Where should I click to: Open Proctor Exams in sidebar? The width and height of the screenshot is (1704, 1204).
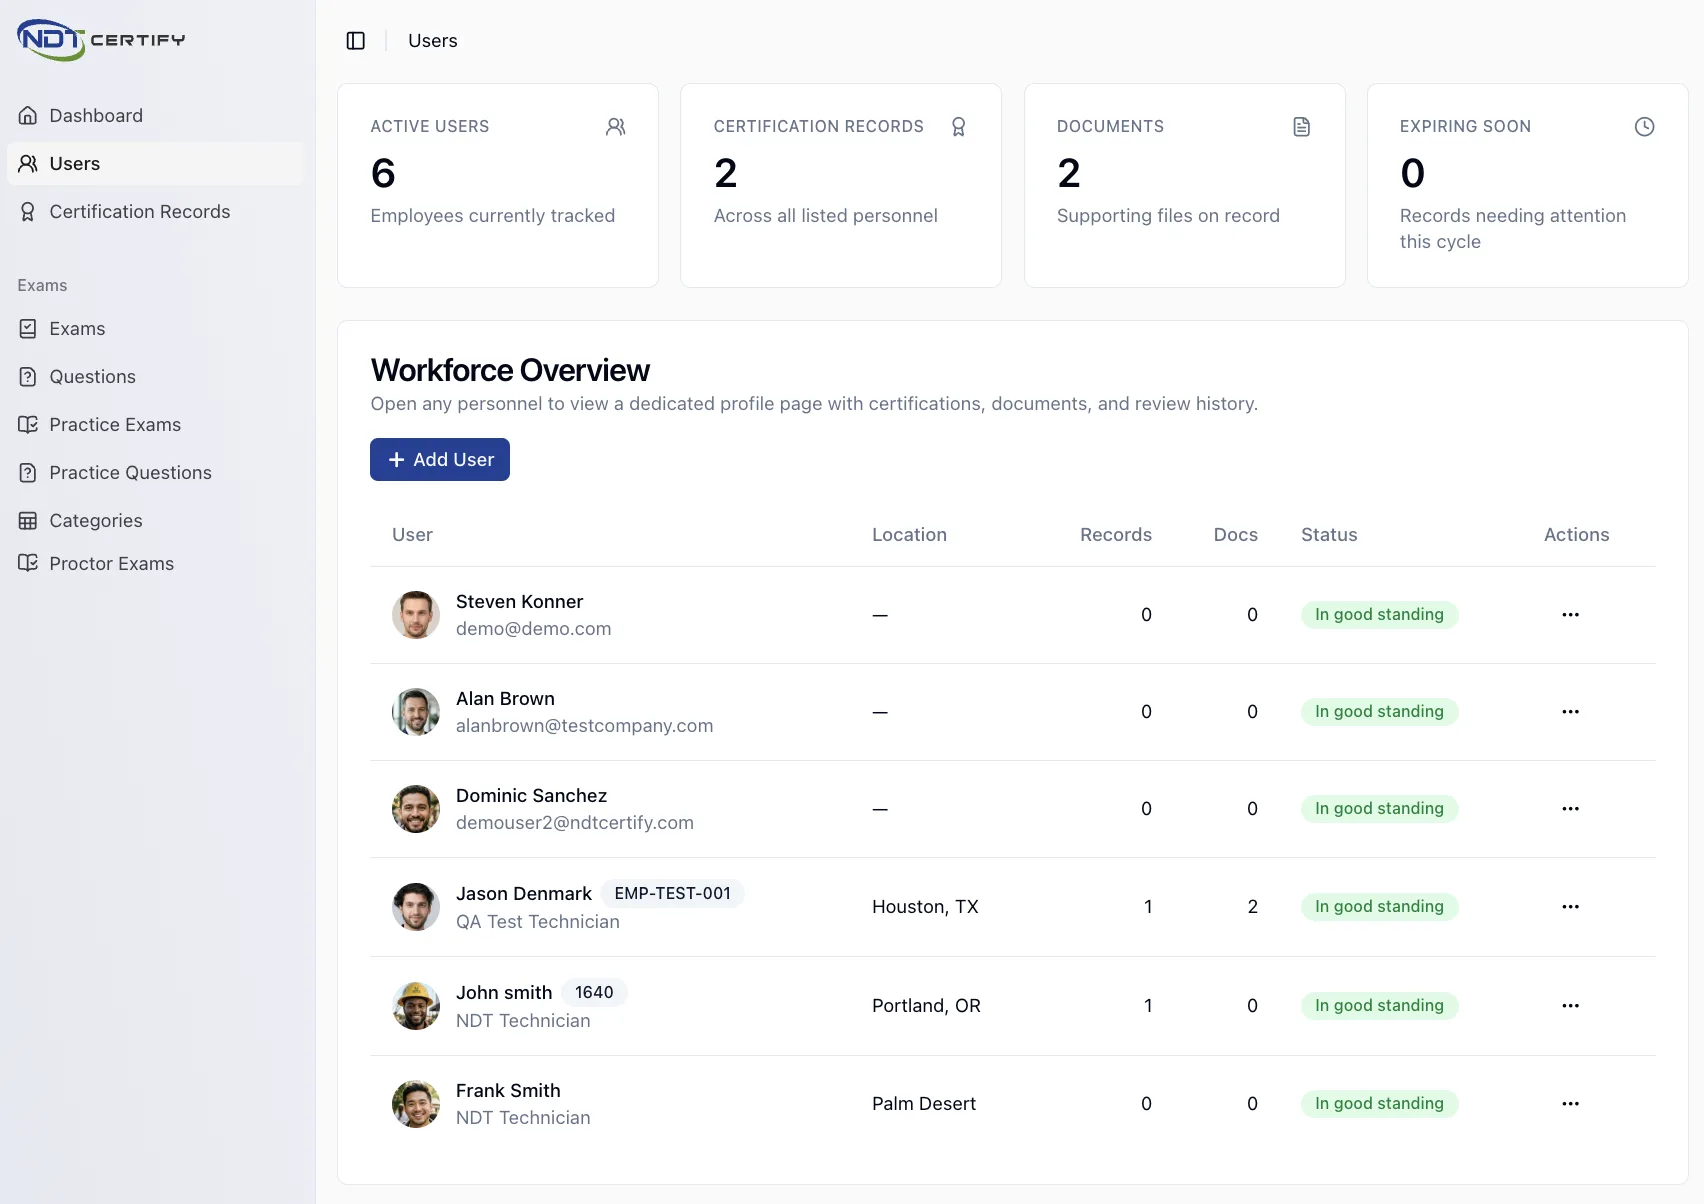[155, 564]
